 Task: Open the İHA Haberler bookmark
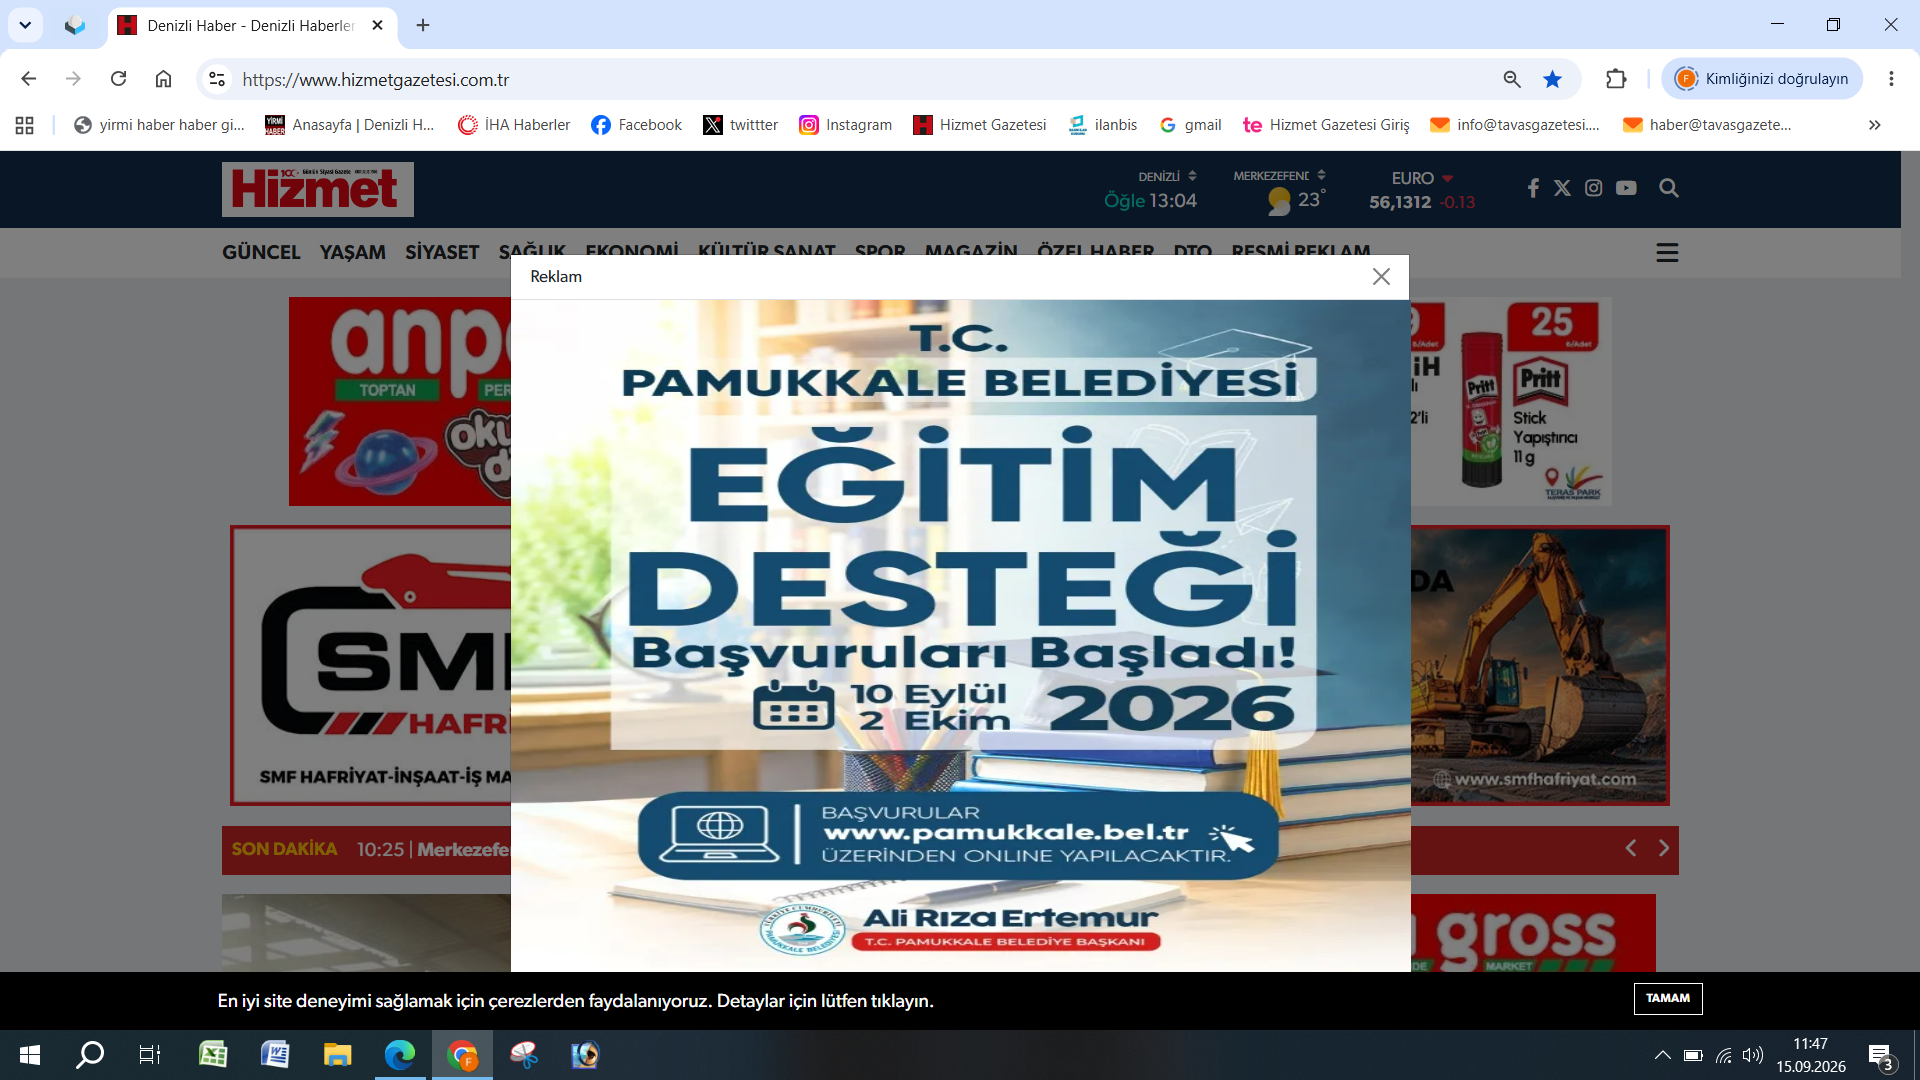pyautogui.click(x=514, y=125)
